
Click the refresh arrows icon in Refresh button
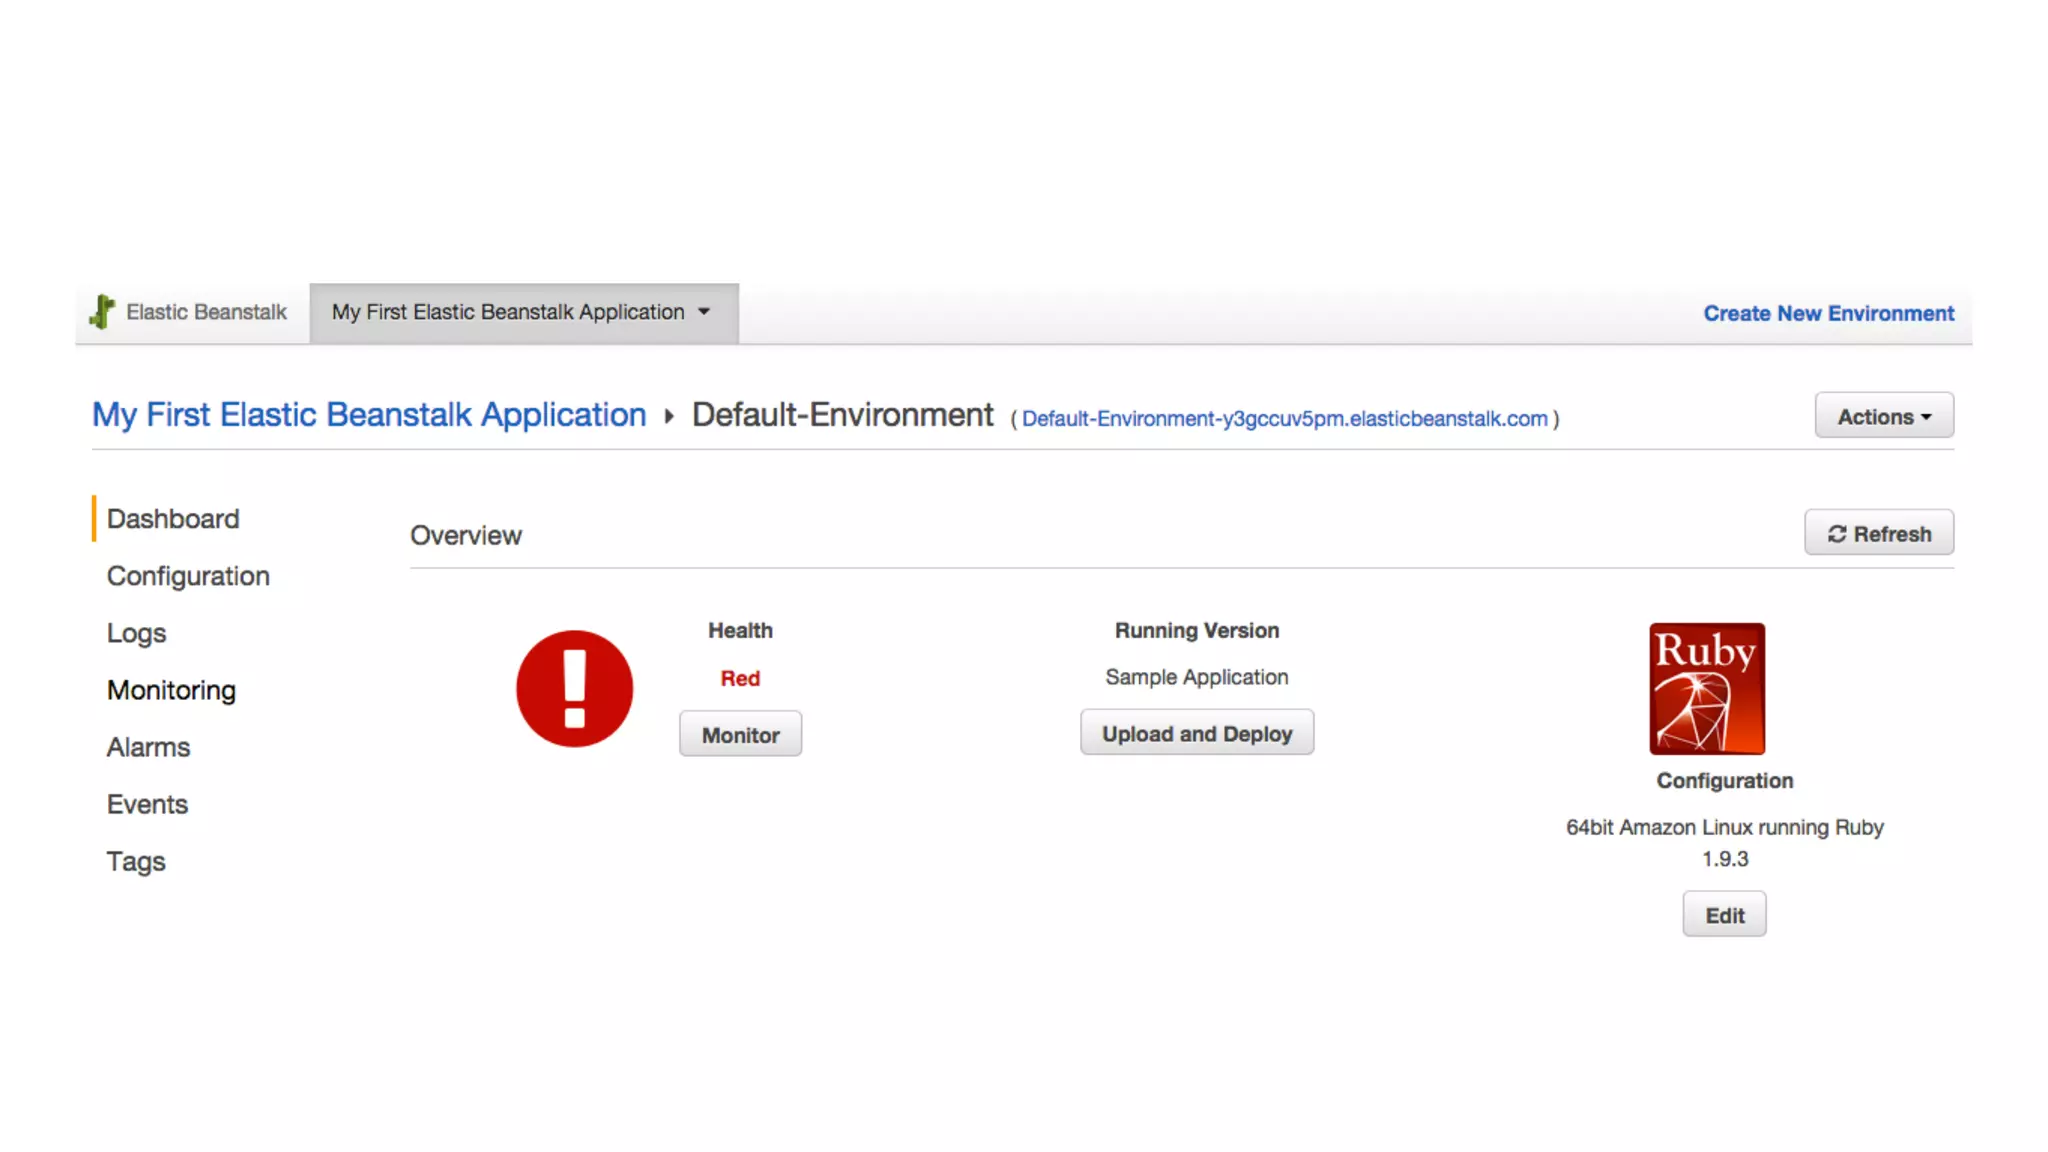pos(1837,534)
